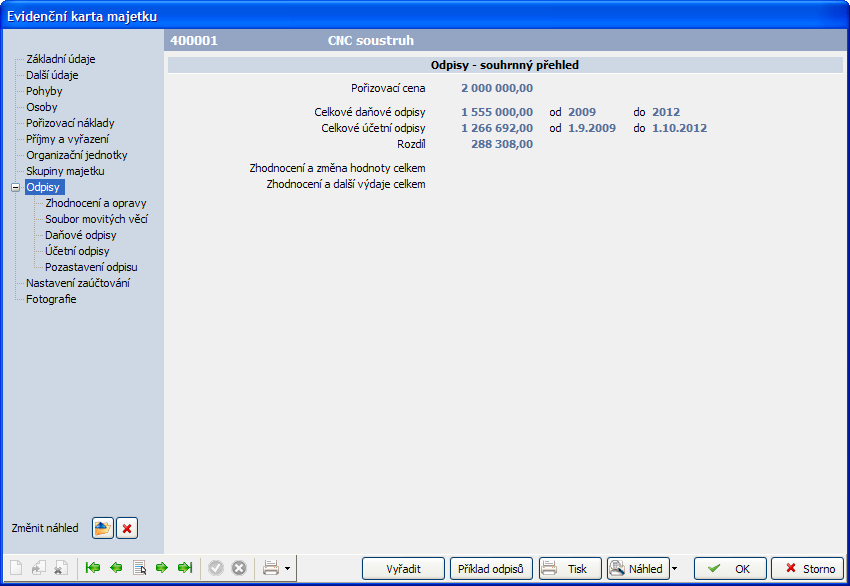Image resolution: width=850 pixels, height=586 pixels.
Task: Click the Tisk print button
Action: point(570,569)
